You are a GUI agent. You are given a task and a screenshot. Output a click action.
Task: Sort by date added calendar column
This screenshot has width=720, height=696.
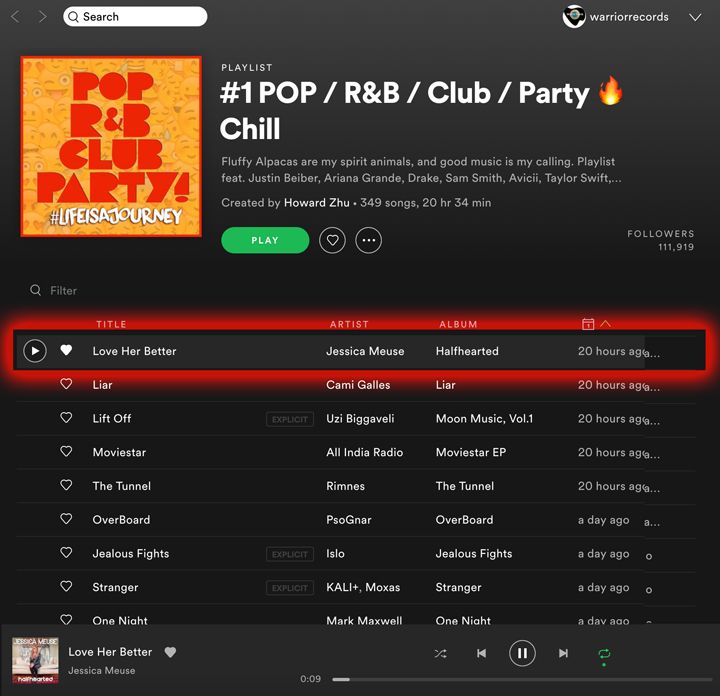pos(588,324)
